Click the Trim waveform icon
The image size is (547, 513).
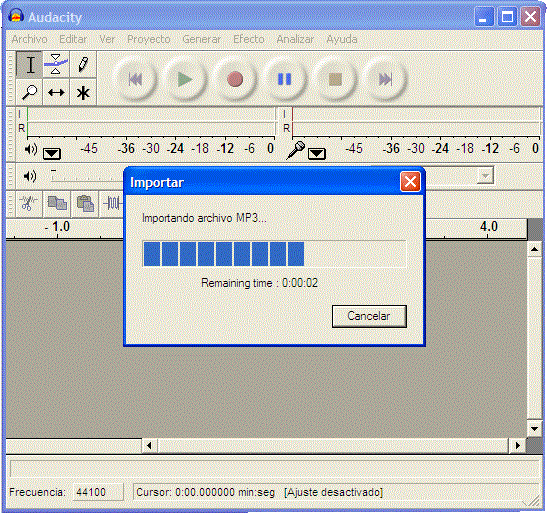[112, 203]
